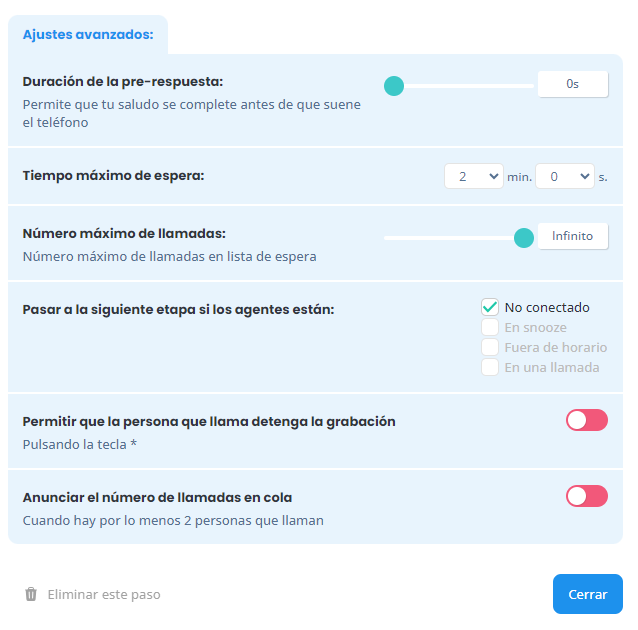The width and height of the screenshot is (638, 630).
Task: Click the Fuera de horario label text
Action: pyautogui.click(x=556, y=347)
